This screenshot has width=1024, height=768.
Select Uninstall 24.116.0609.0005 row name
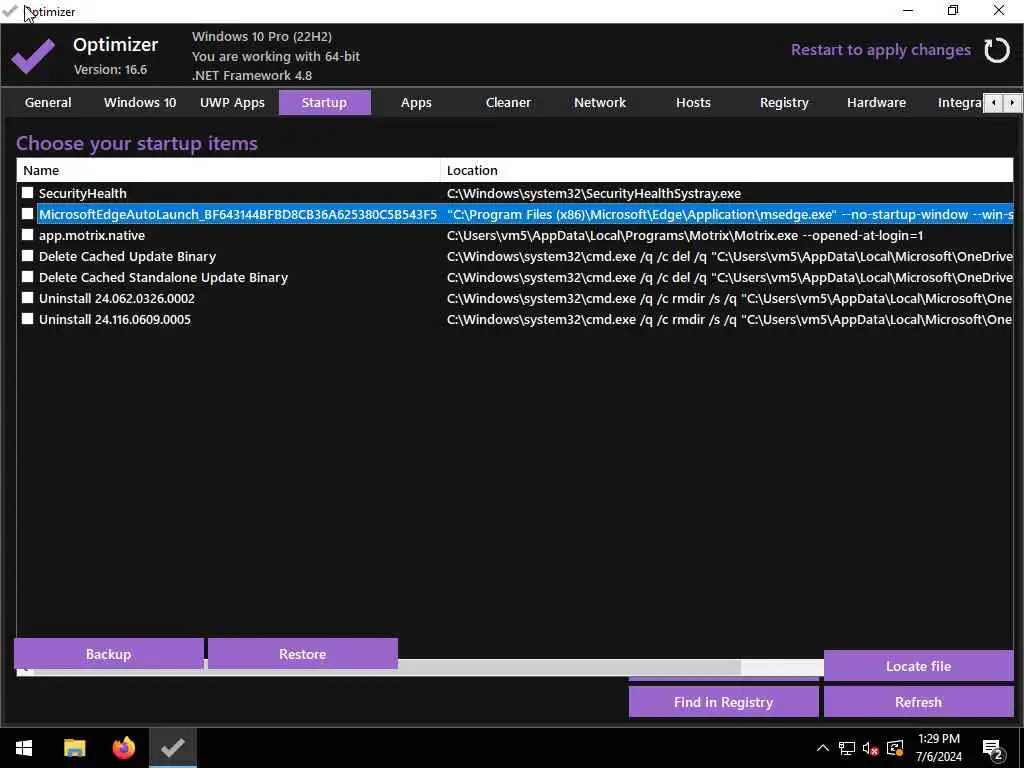(x=115, y=319)
